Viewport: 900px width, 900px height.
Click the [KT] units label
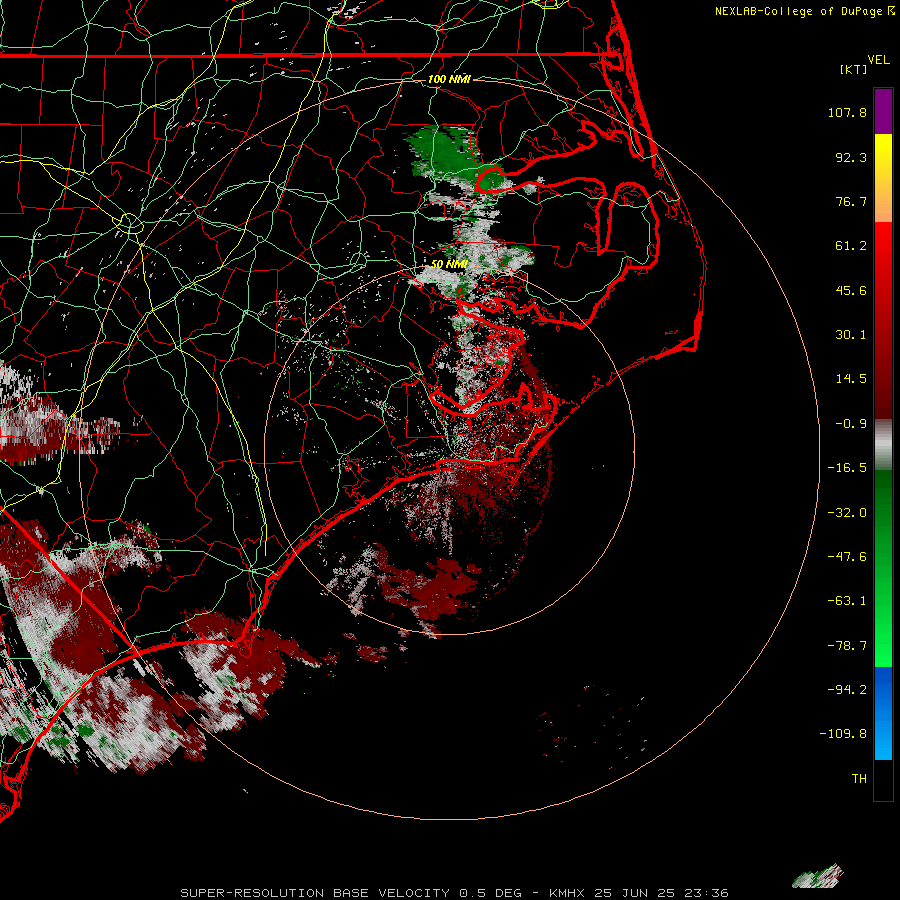854,69
